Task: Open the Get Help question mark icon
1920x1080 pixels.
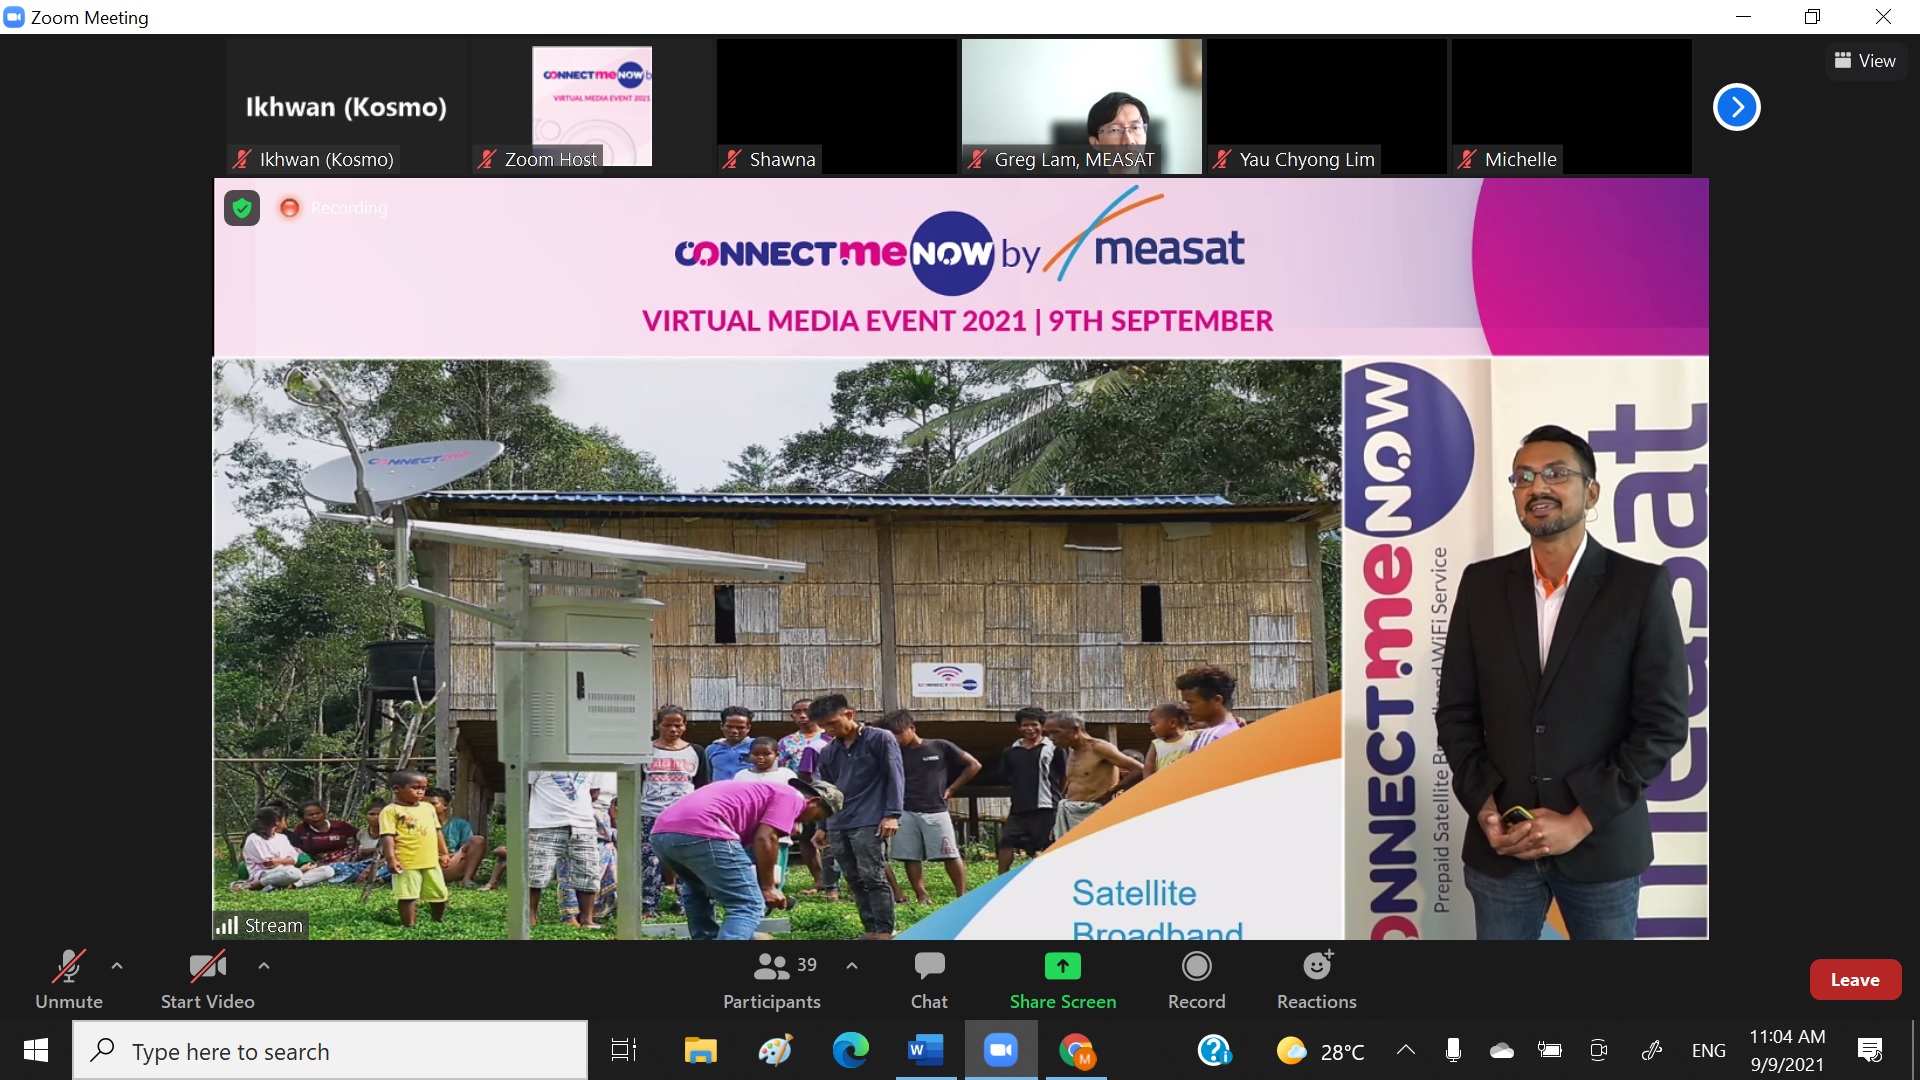Action: click(1214, 1051)
